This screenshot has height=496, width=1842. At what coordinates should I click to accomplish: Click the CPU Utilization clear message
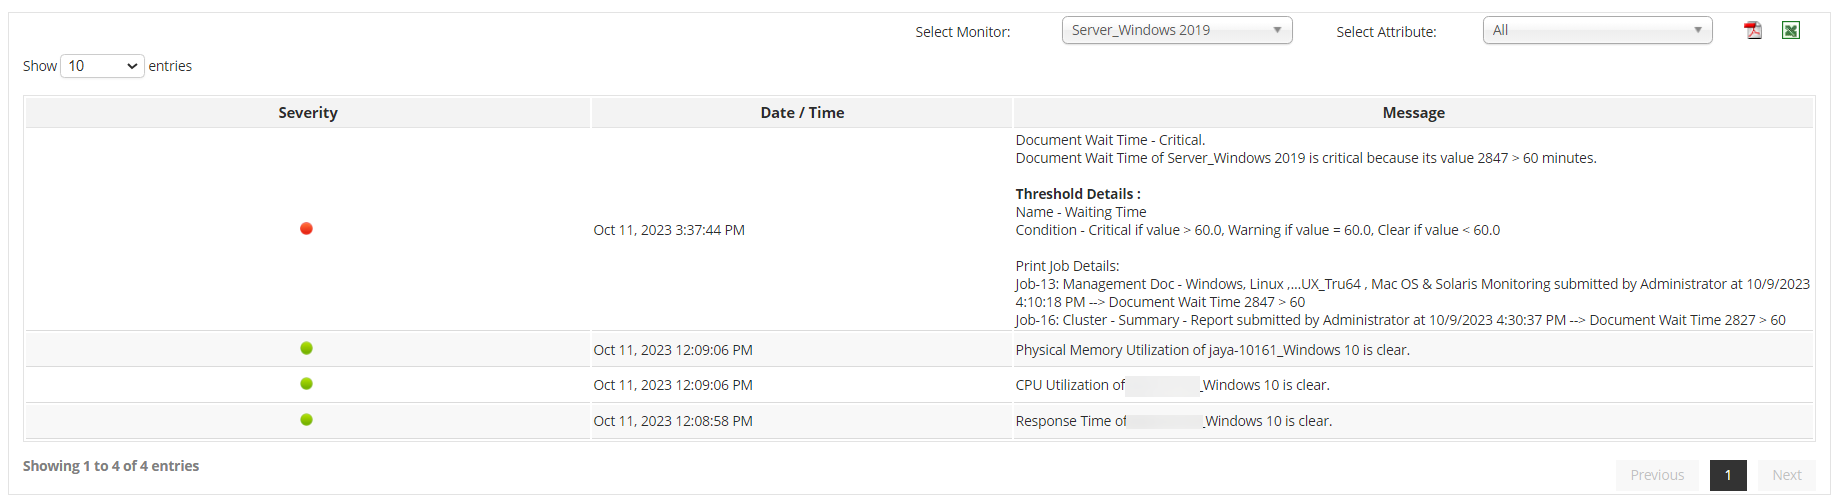coord(1172,385)
